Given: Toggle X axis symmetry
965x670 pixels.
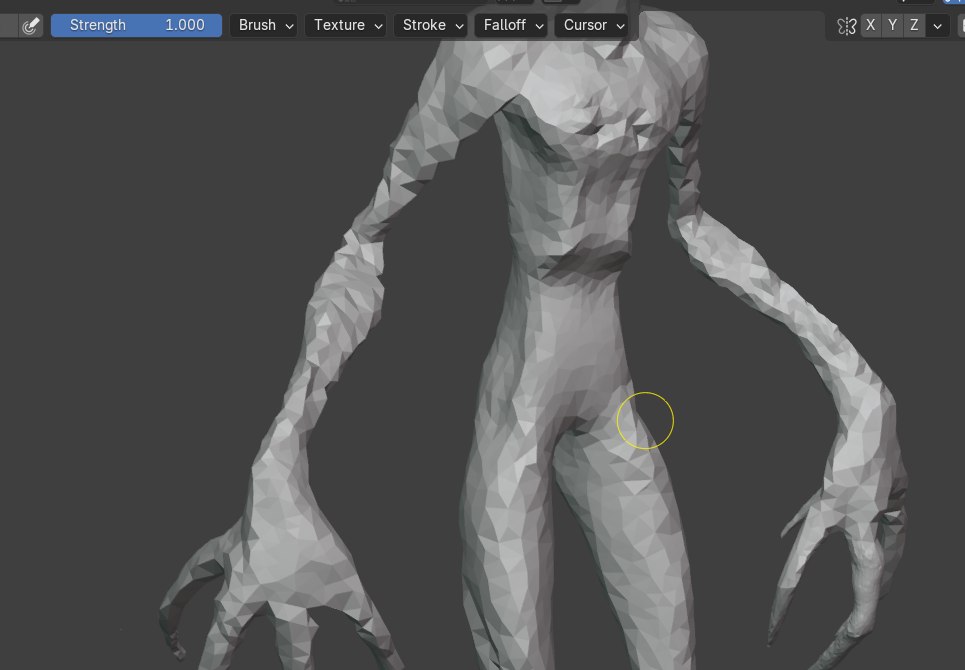Looking at the screenshot, I should click(x=870, y=26).
